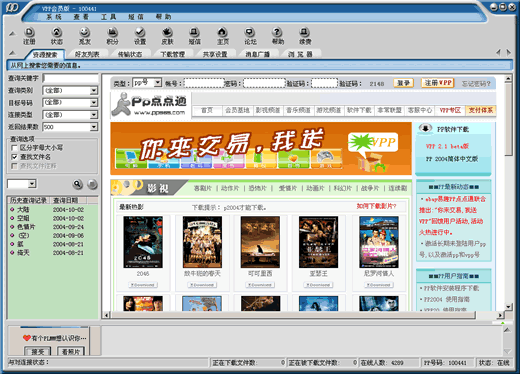Click the VPP speech-bubble graphic in the banner
This screenshot has height=374, width=520.
click(x=373, y=144)
